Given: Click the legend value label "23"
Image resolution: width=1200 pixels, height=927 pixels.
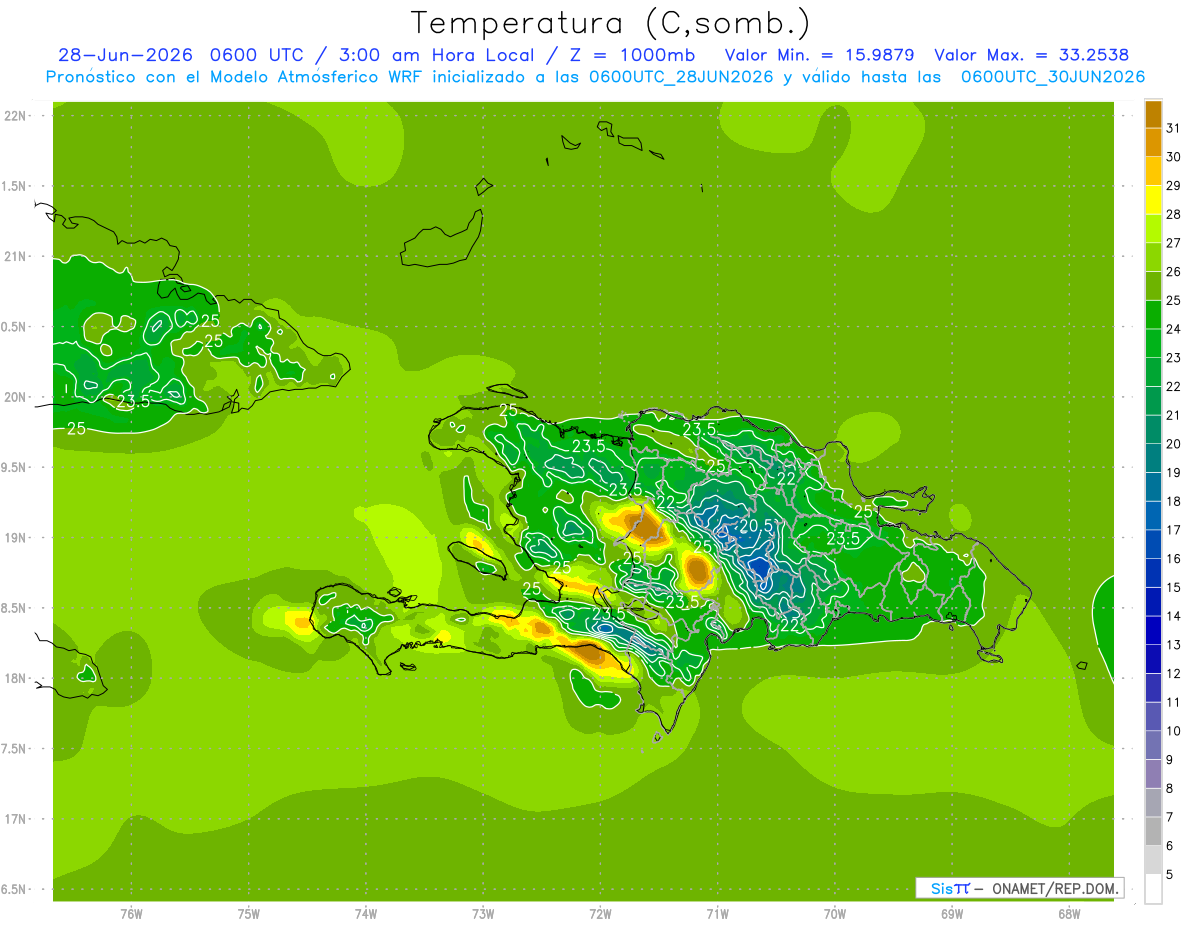Looking at the screenshot, I should pyautogui.click(x=1174, y=358).
